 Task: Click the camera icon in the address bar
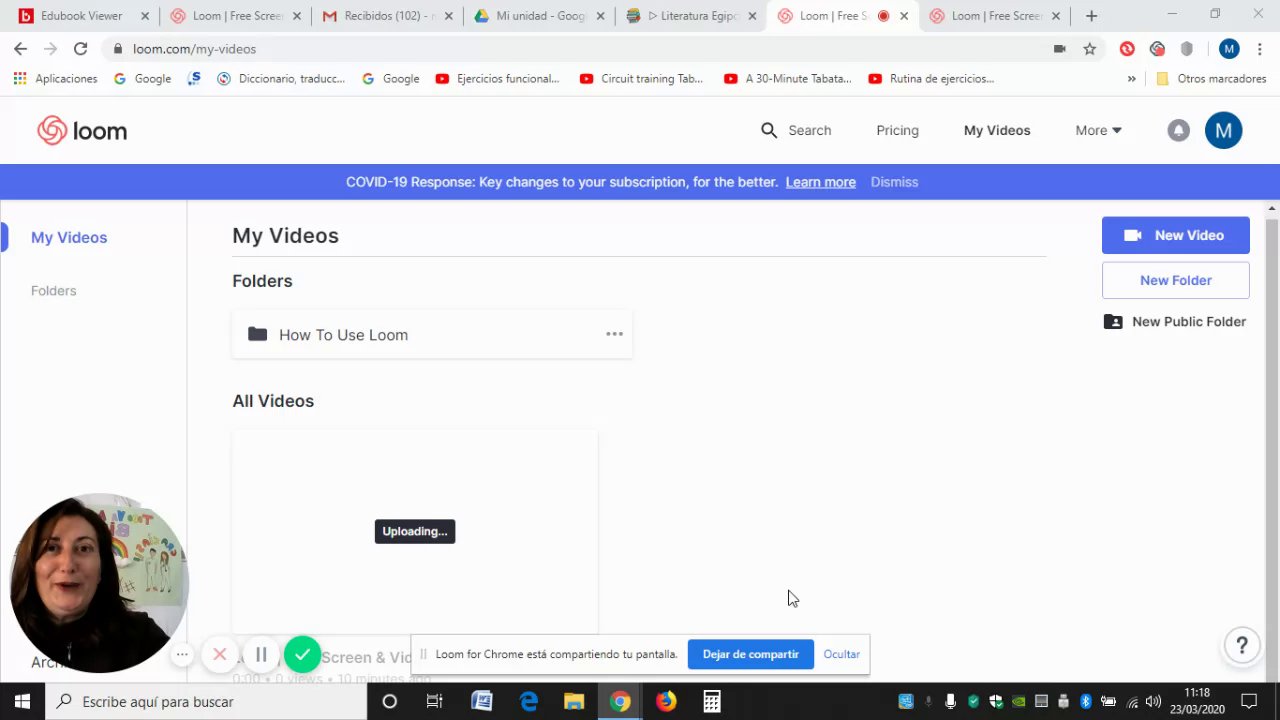1060,48
